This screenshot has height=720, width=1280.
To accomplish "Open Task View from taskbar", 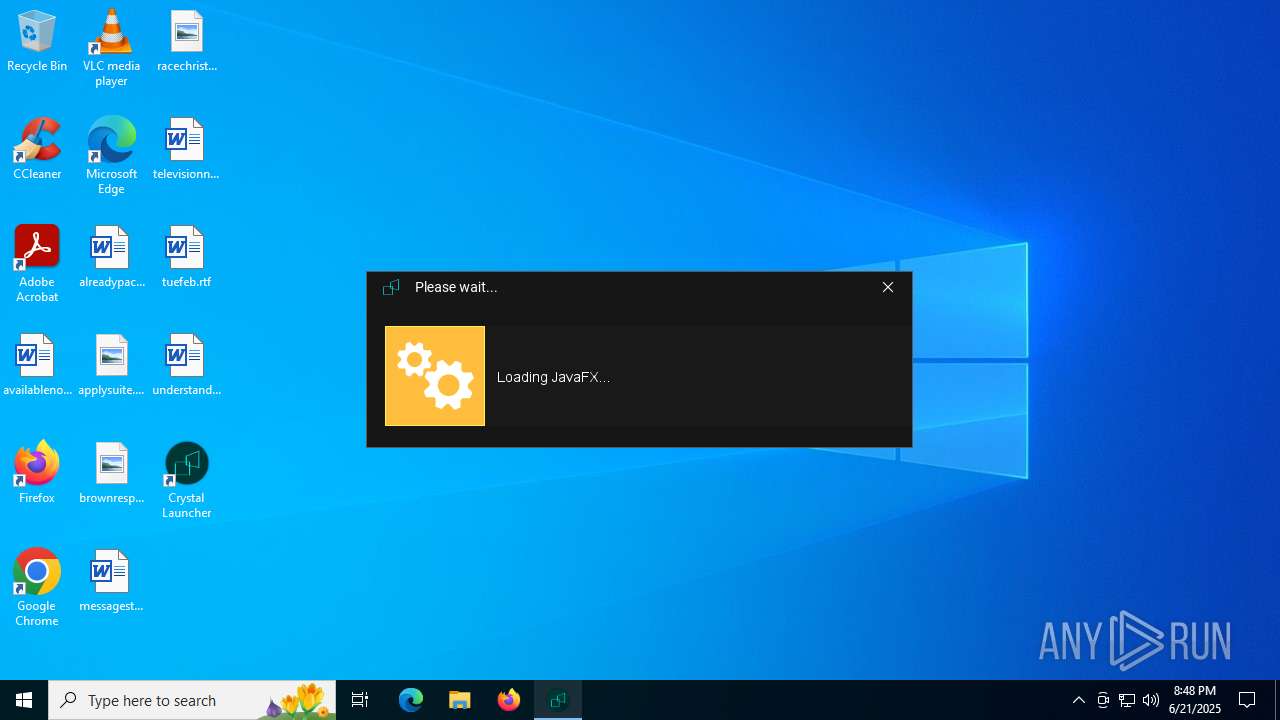I will click(360, 700).
